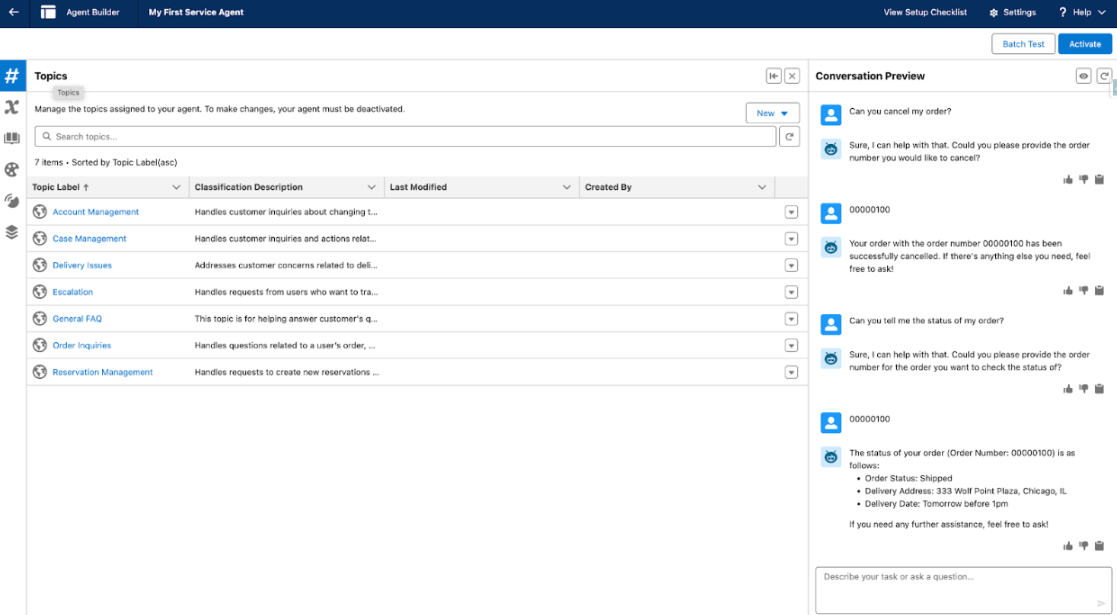Viewport: 1117px width, 615px height.
Task: Thumbs up the order cancelled response
Action: click(1068, 290)
